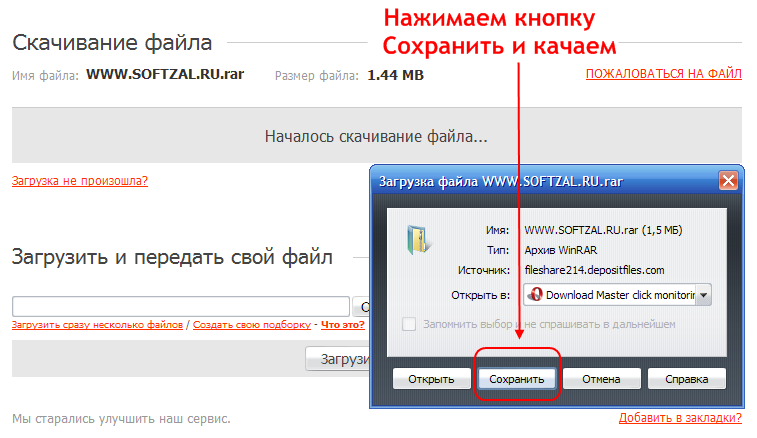757x438 pixels.
Task: Click dialog file name WWW.SOFTZAL.RU.rar (1,5 МБ)
Action: coord(603,230)
